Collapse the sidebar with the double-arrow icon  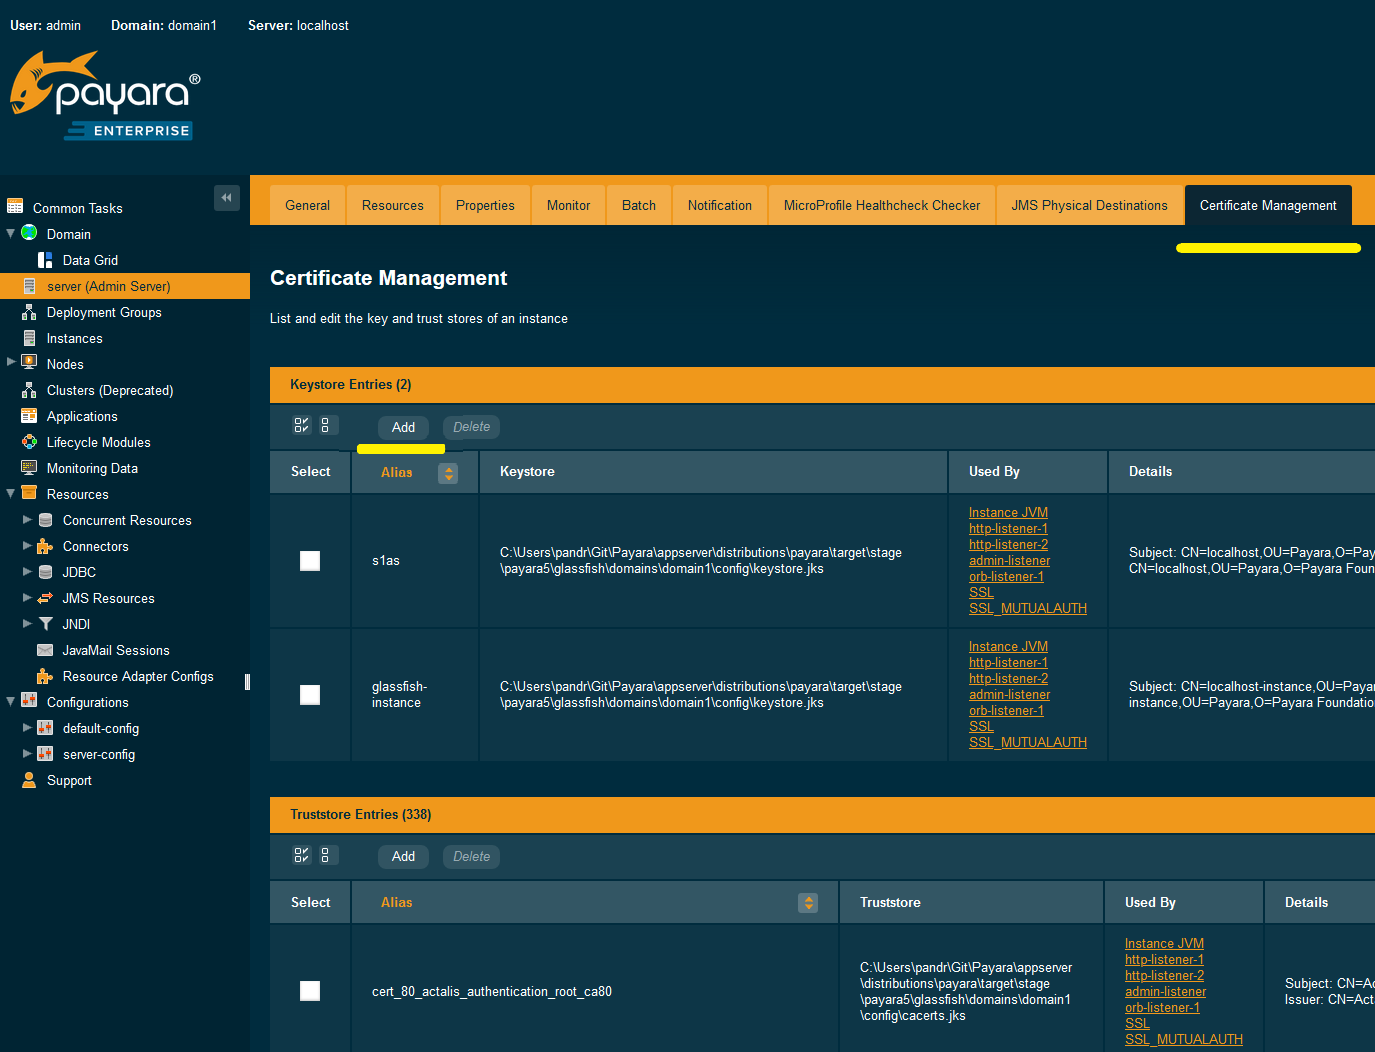coord(227,197)
